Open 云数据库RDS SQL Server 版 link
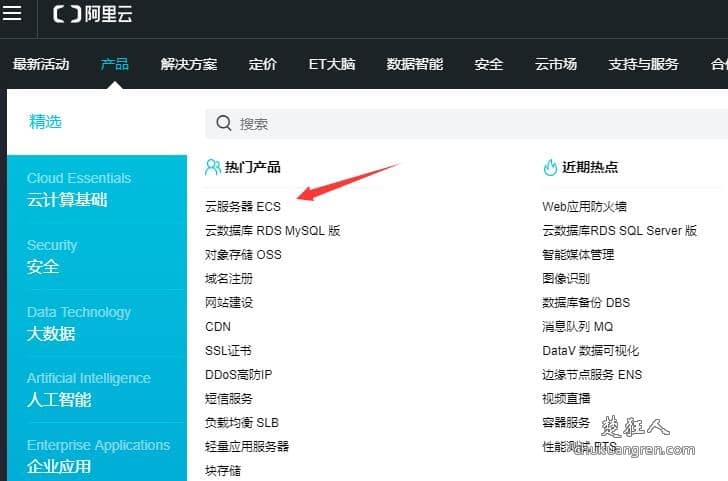The image size is (728, 481). click(620, 231)
